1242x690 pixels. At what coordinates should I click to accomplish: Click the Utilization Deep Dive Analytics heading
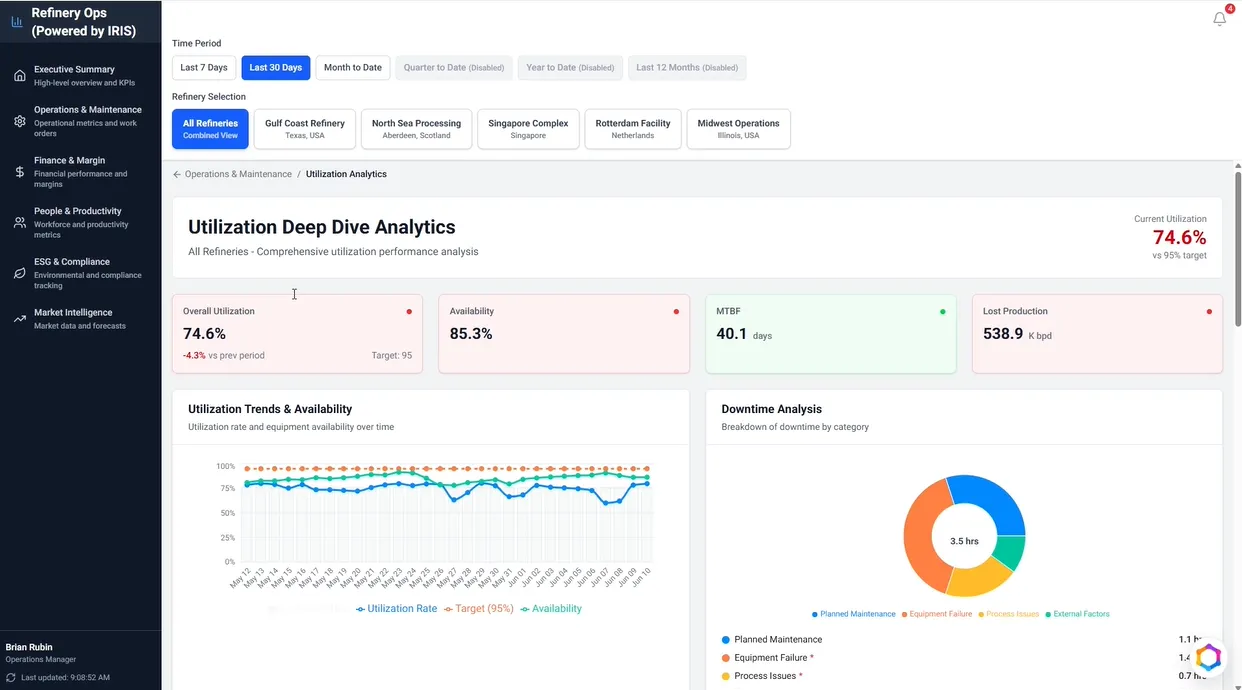point(322,227)
